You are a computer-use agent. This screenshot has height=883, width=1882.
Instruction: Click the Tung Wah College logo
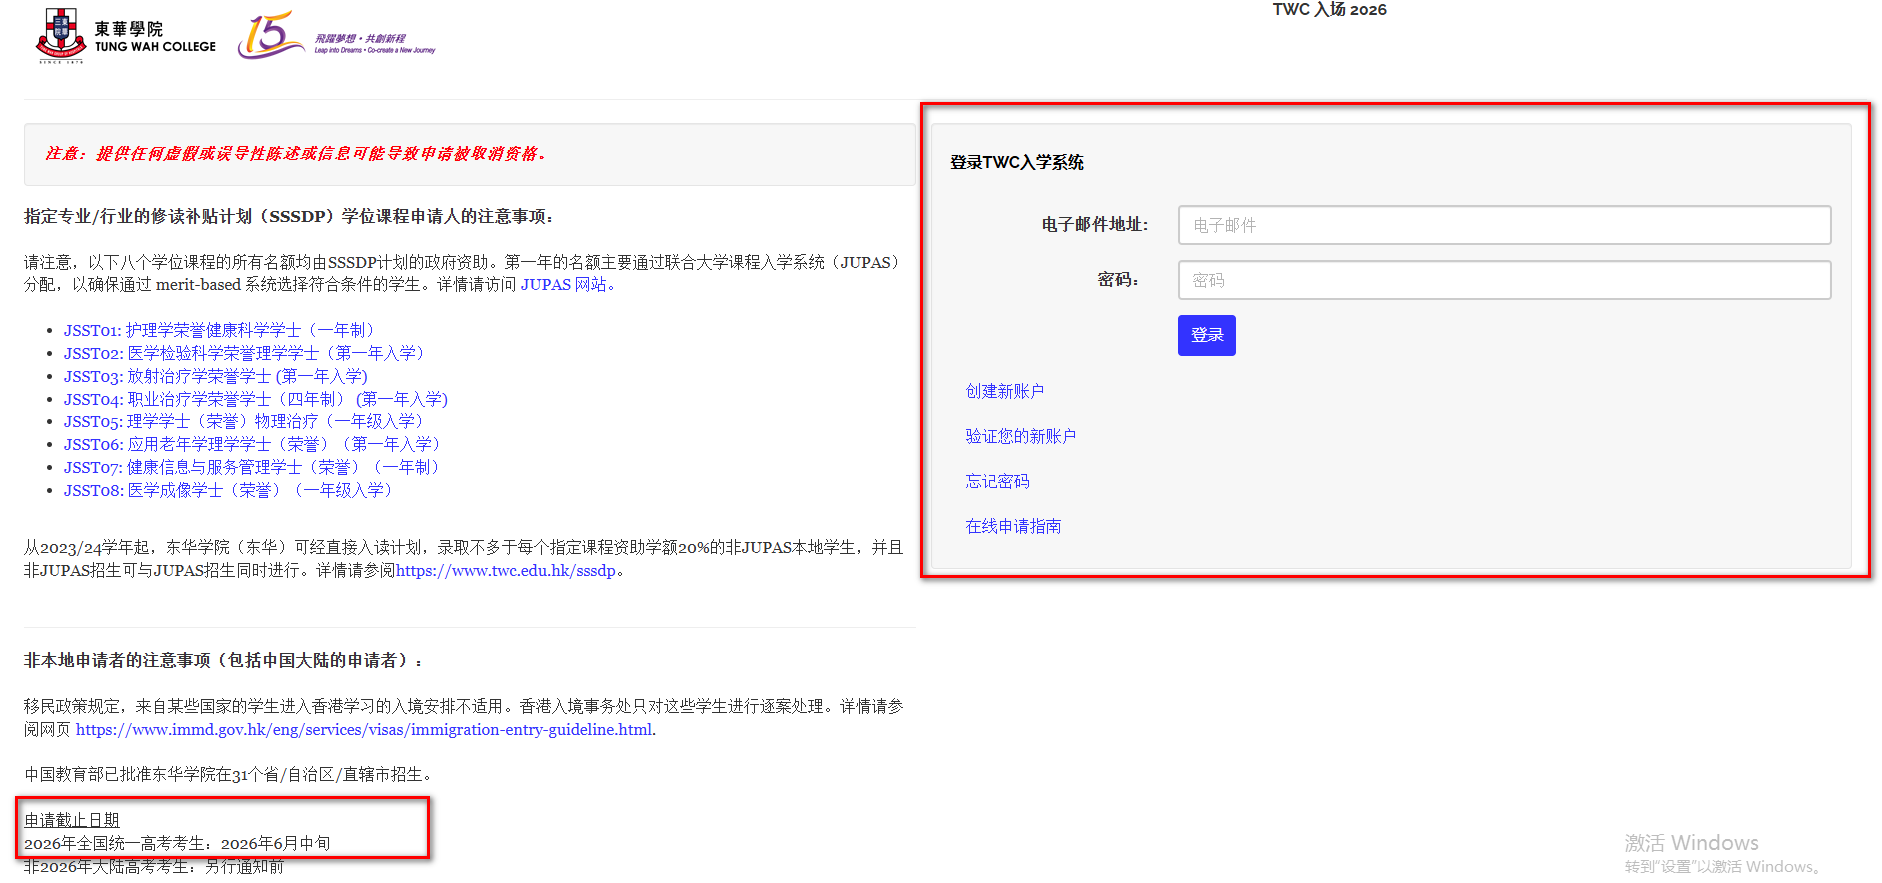126,37
